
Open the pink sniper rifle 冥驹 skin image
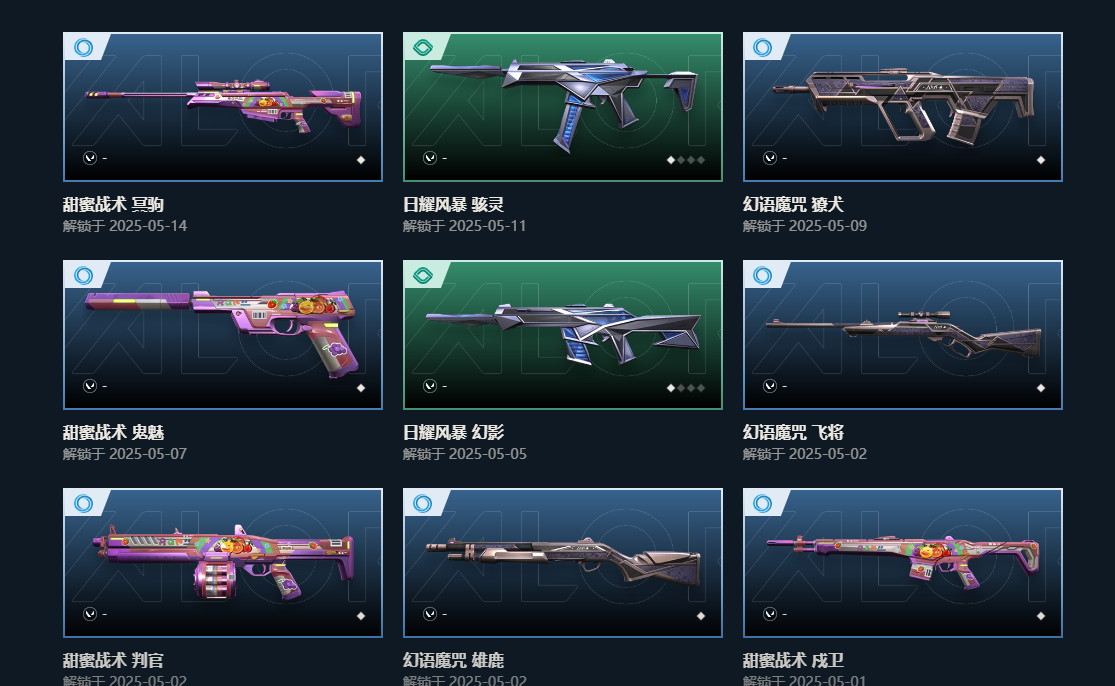click(x=223, y=107)
